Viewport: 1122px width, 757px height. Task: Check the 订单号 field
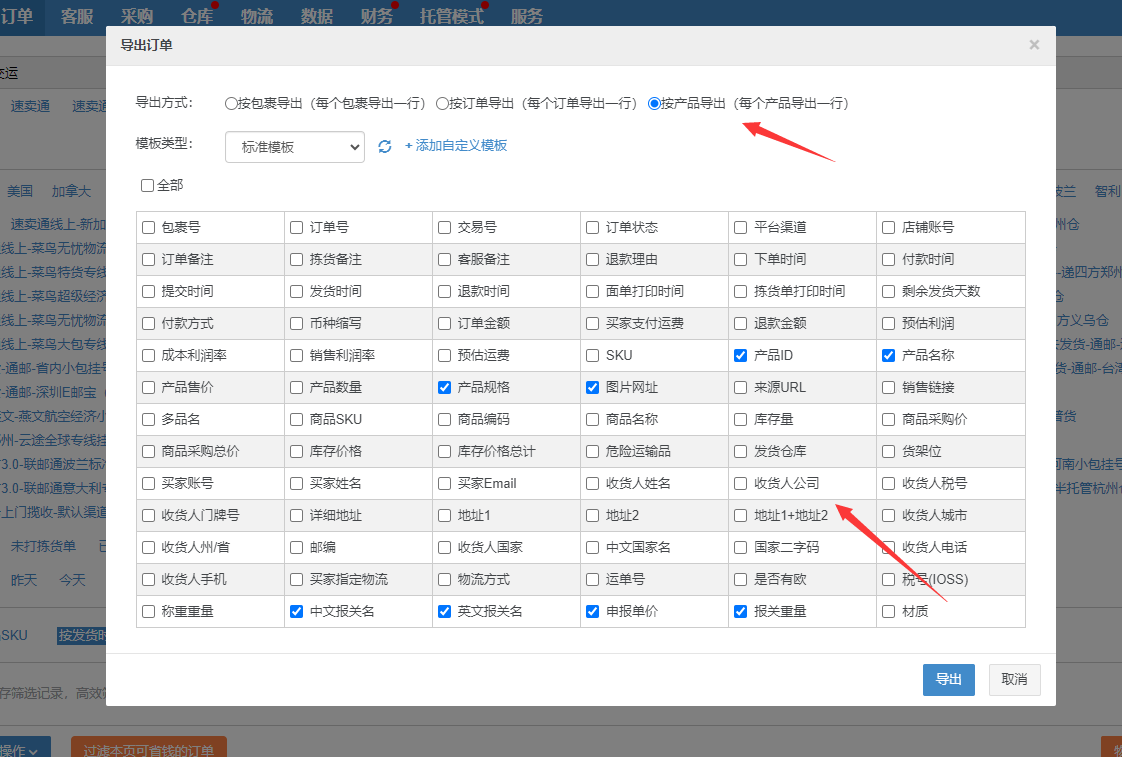tap(296, 228)
